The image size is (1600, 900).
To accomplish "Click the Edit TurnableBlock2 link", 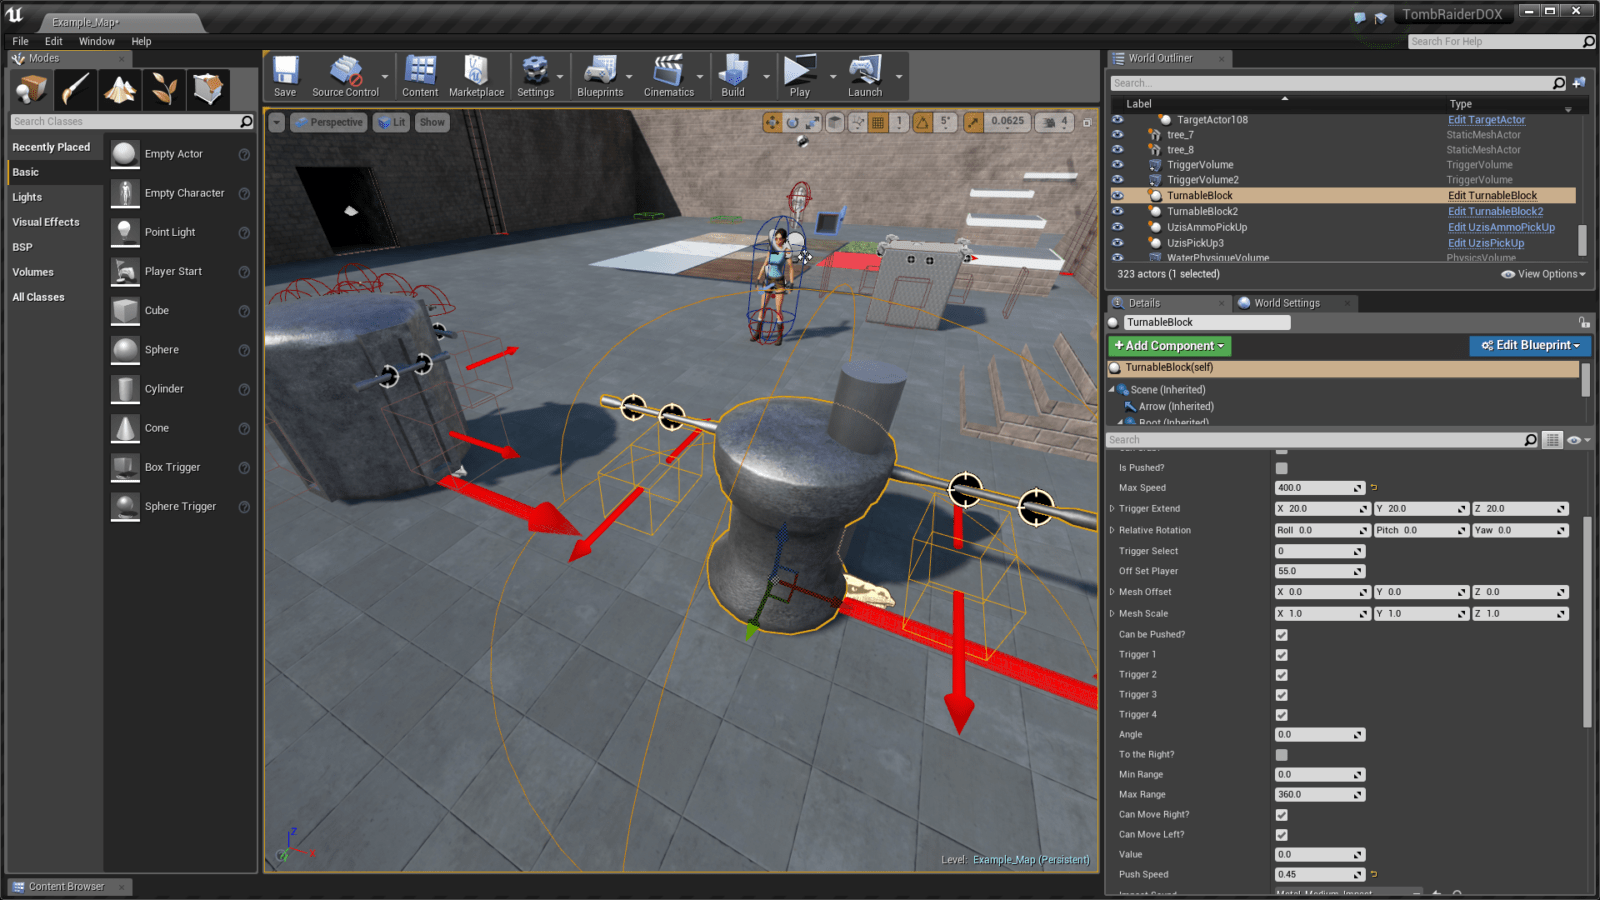I will pyautogui.click(x=1495, y=212).
